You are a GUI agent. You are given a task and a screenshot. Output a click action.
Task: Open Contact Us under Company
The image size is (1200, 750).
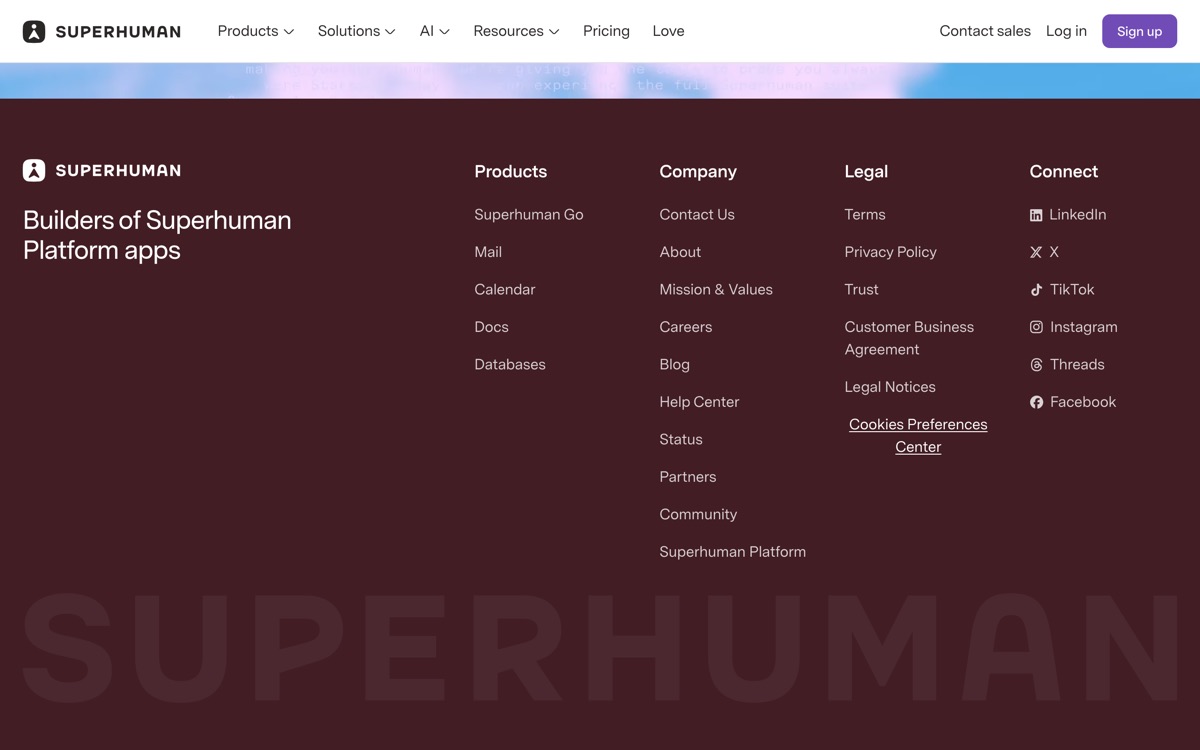(x=697, y=214)
